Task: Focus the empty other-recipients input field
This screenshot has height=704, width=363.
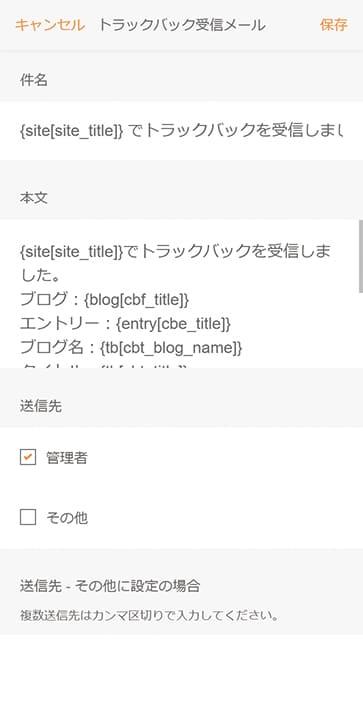Action: coord(182,663)
